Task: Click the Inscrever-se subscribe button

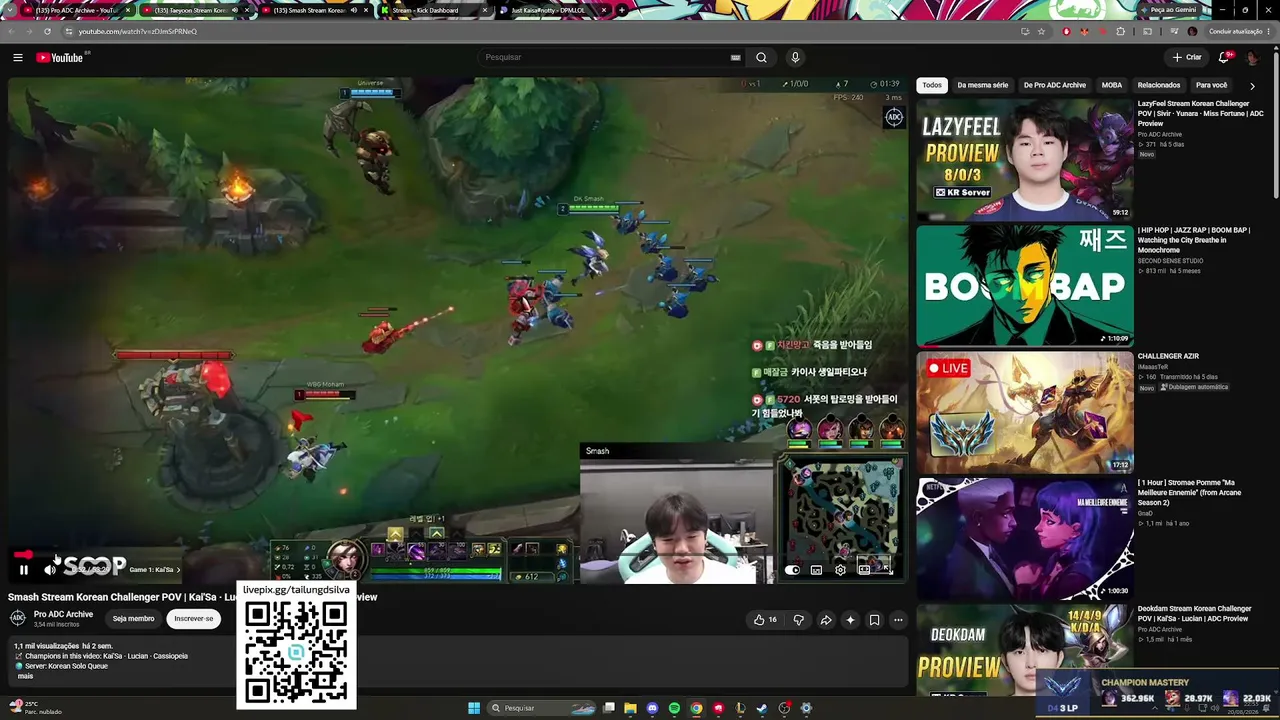Action: [194, 619]
